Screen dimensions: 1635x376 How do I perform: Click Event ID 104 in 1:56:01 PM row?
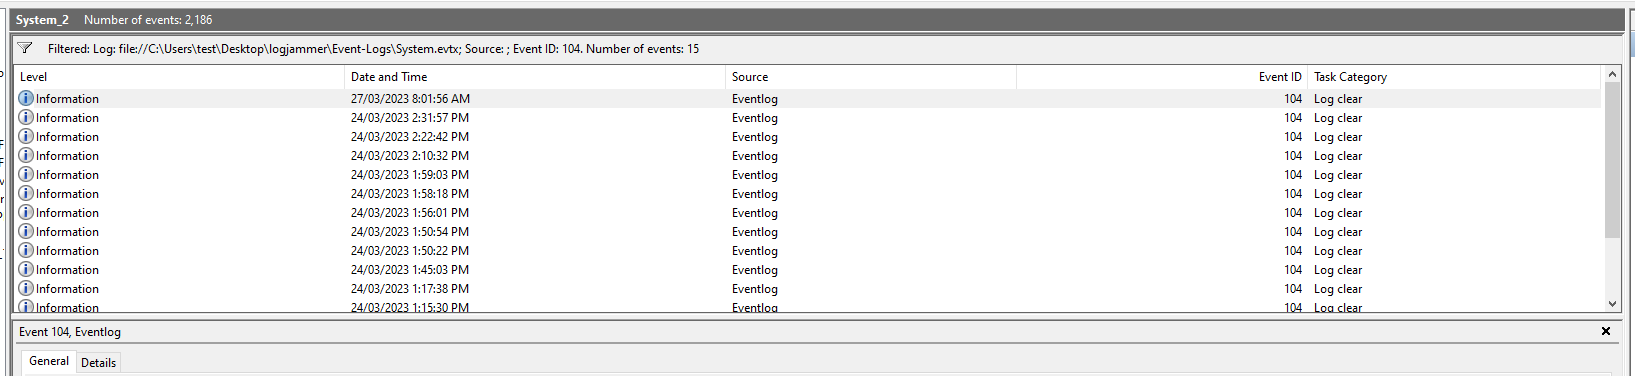1293,213
